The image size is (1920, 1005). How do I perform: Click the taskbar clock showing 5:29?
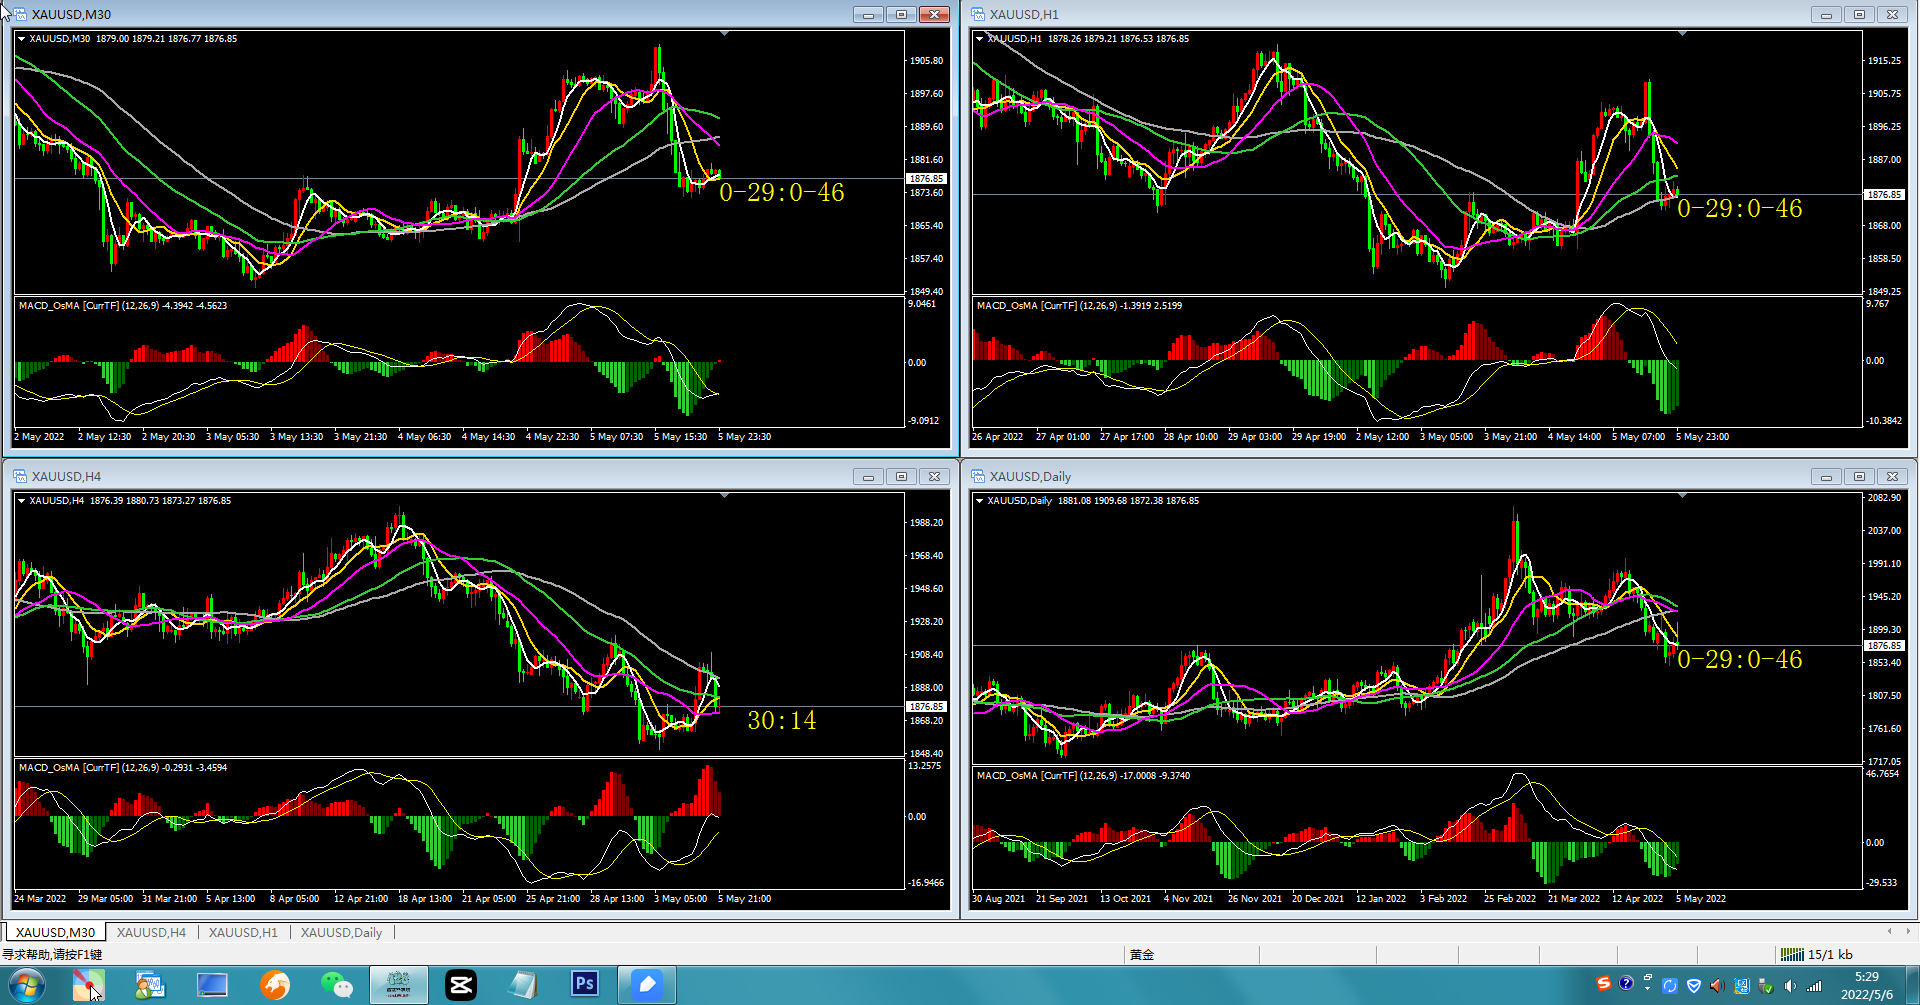[1867, 977]
